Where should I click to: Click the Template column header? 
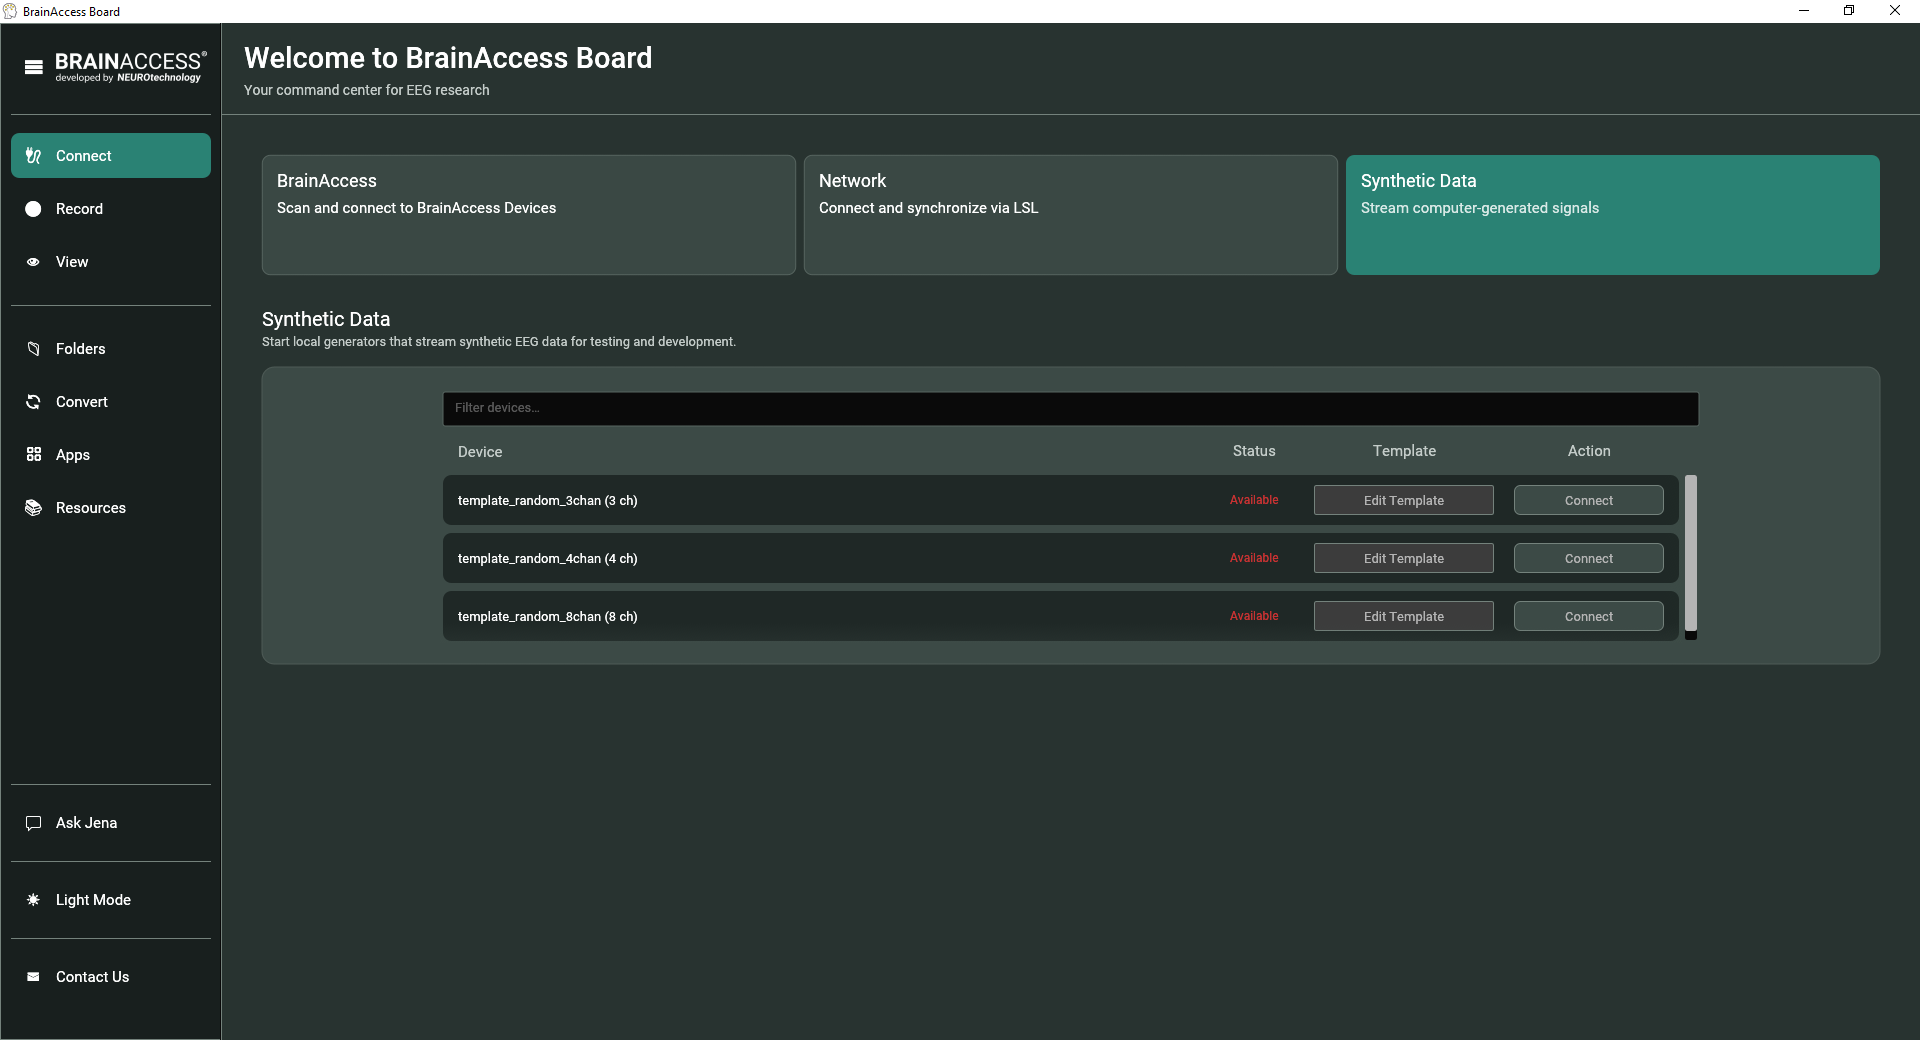pos(1404,451)
